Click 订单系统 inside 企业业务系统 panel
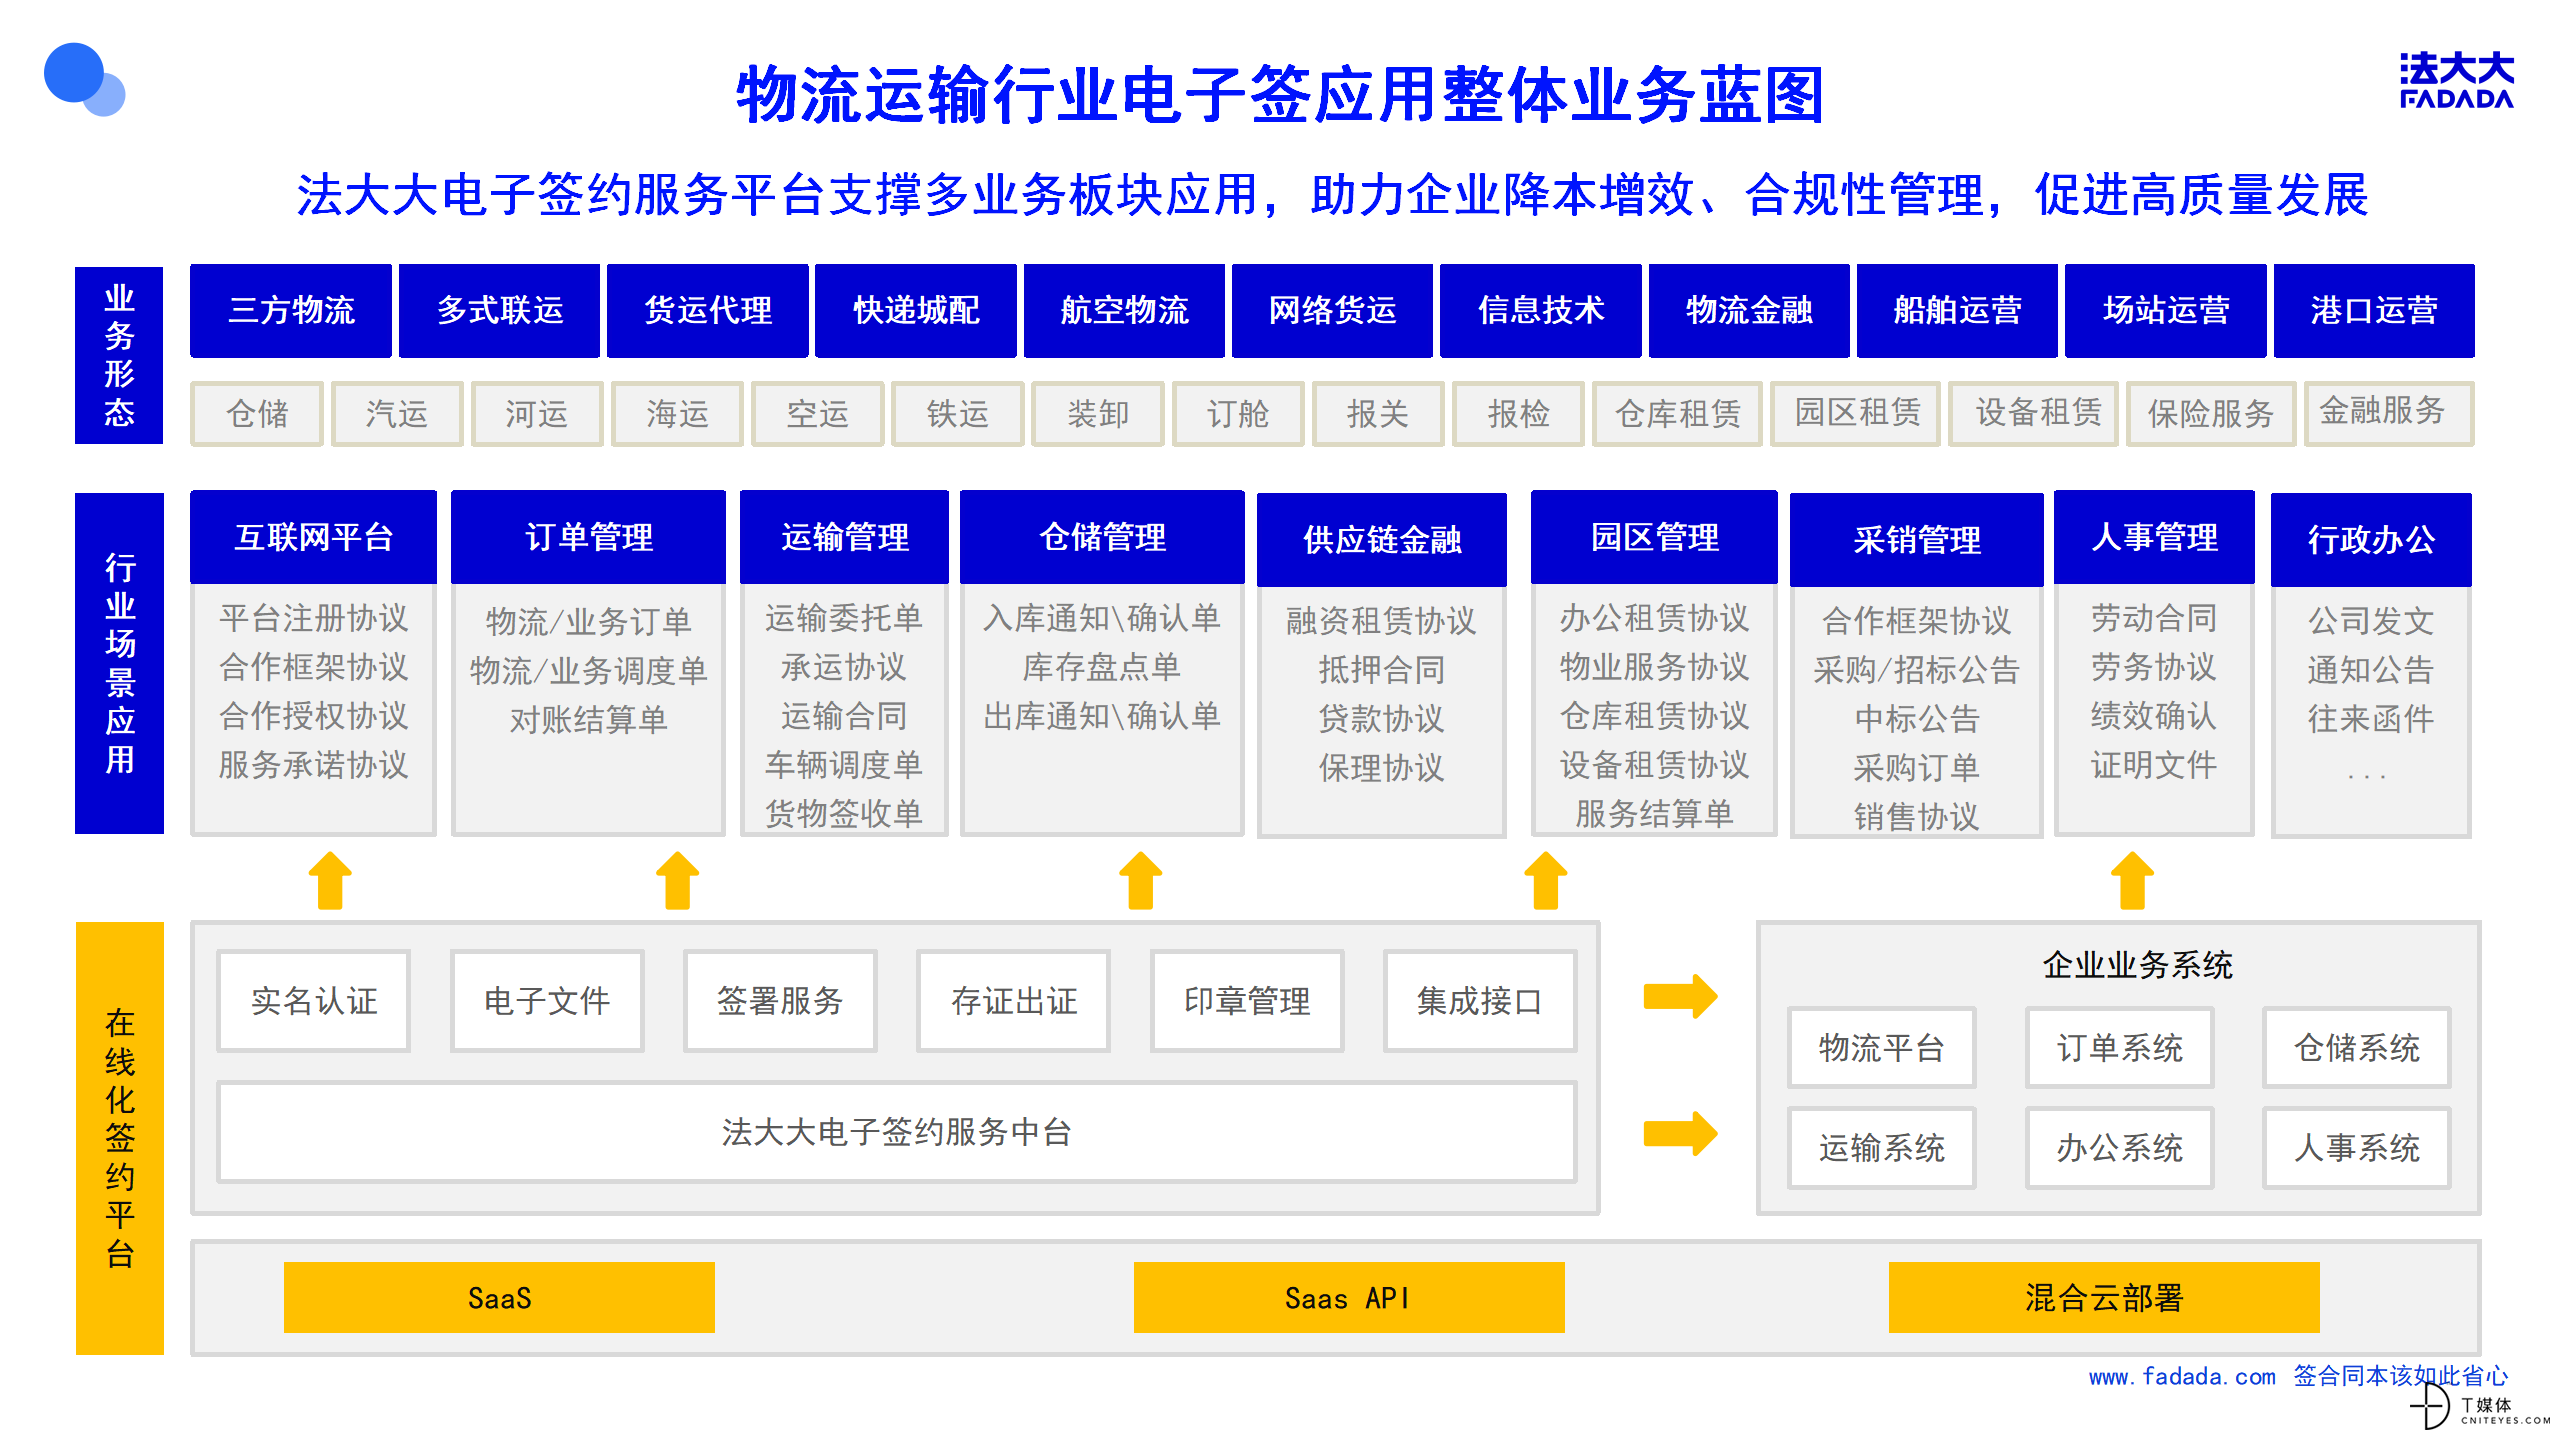 2118,1049
